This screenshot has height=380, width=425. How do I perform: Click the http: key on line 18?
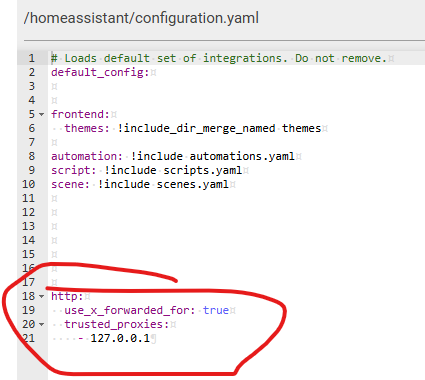(67, 296)
